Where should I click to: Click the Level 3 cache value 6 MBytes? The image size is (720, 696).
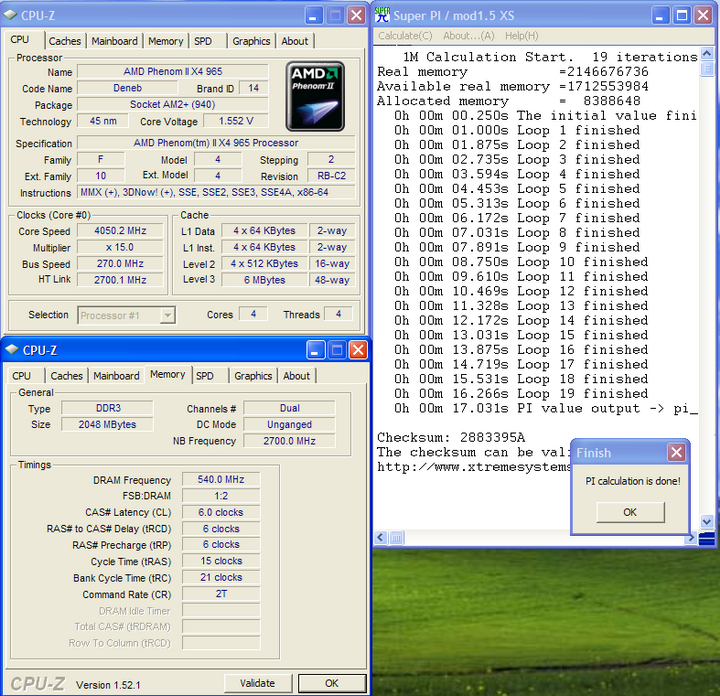(x=264, y=280)
